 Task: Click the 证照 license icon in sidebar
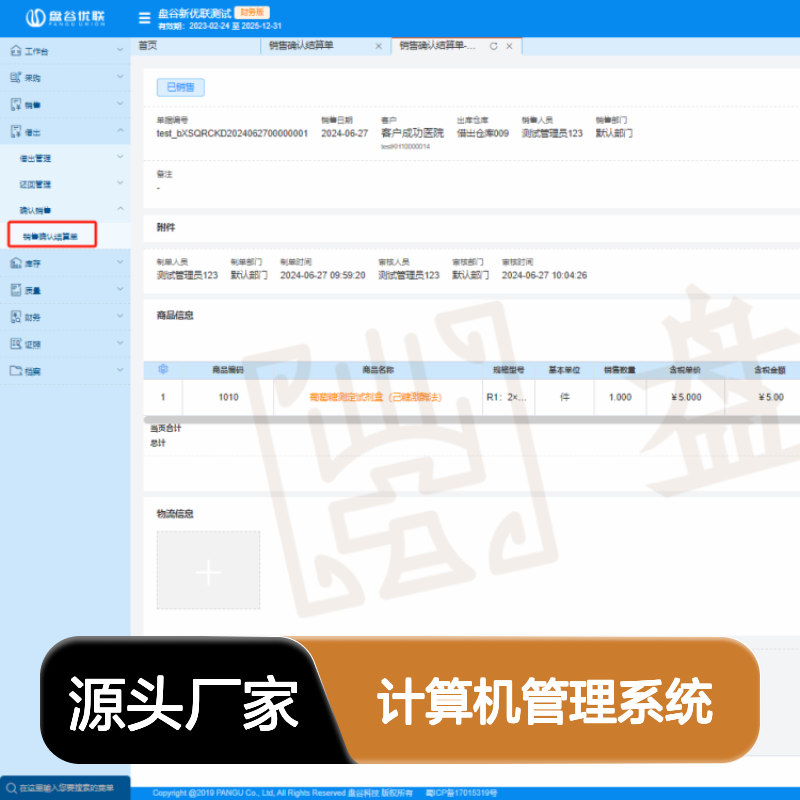16,344
